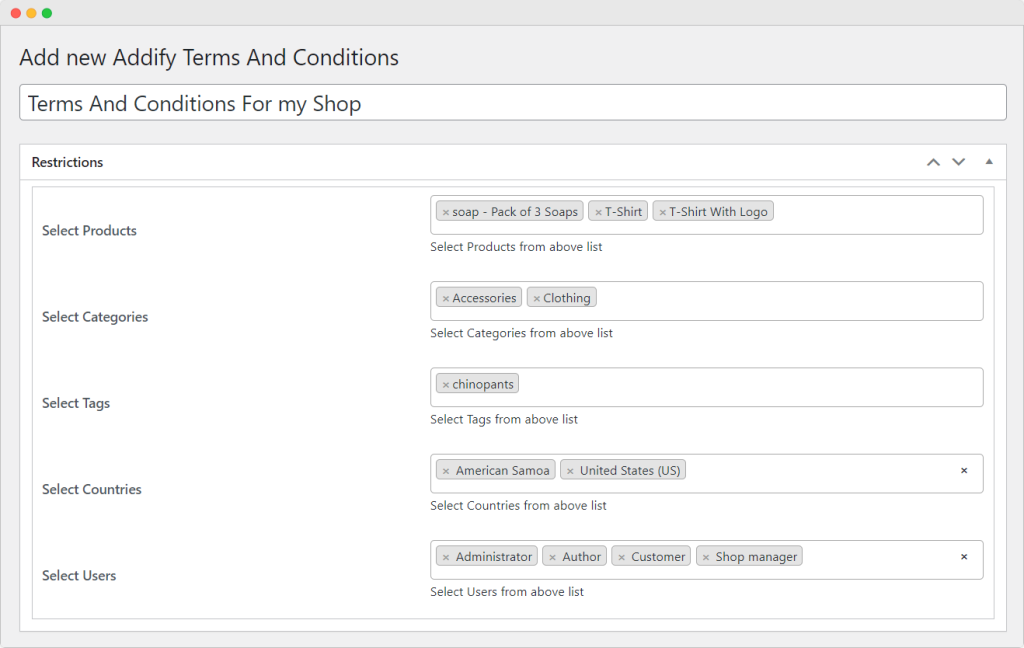The height and width of the screenshot is (648, 1024).
Task: Open the Select Products dropdown field
Action: tap(870, 214)
